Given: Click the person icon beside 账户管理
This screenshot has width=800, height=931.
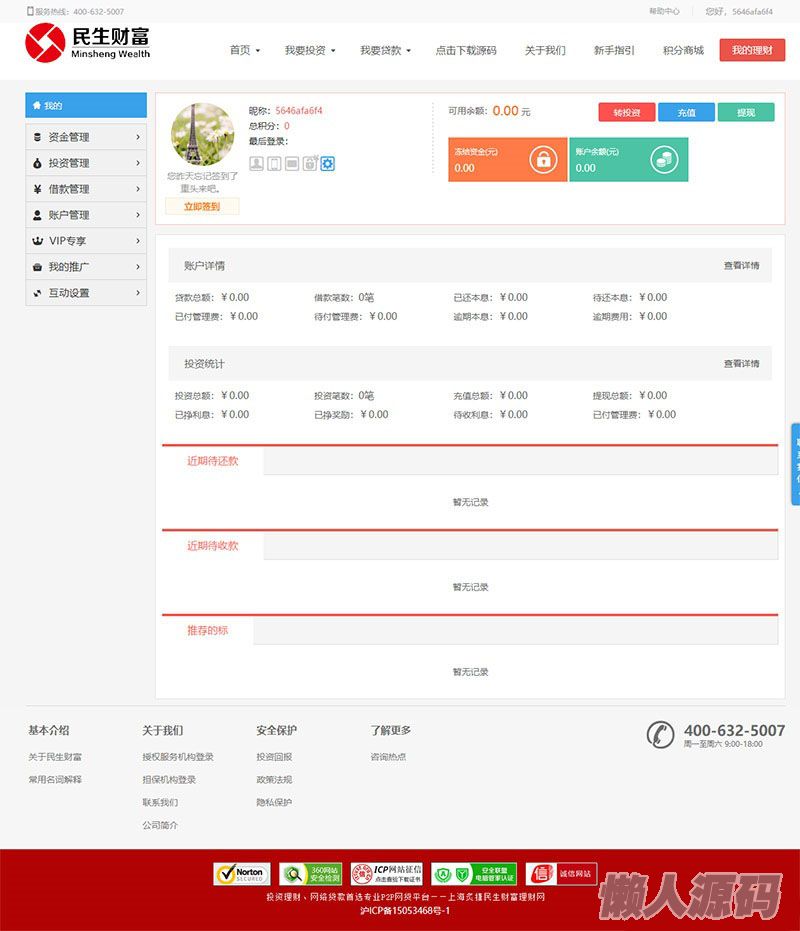Looking at the screenshot, I should click(37, 215).
